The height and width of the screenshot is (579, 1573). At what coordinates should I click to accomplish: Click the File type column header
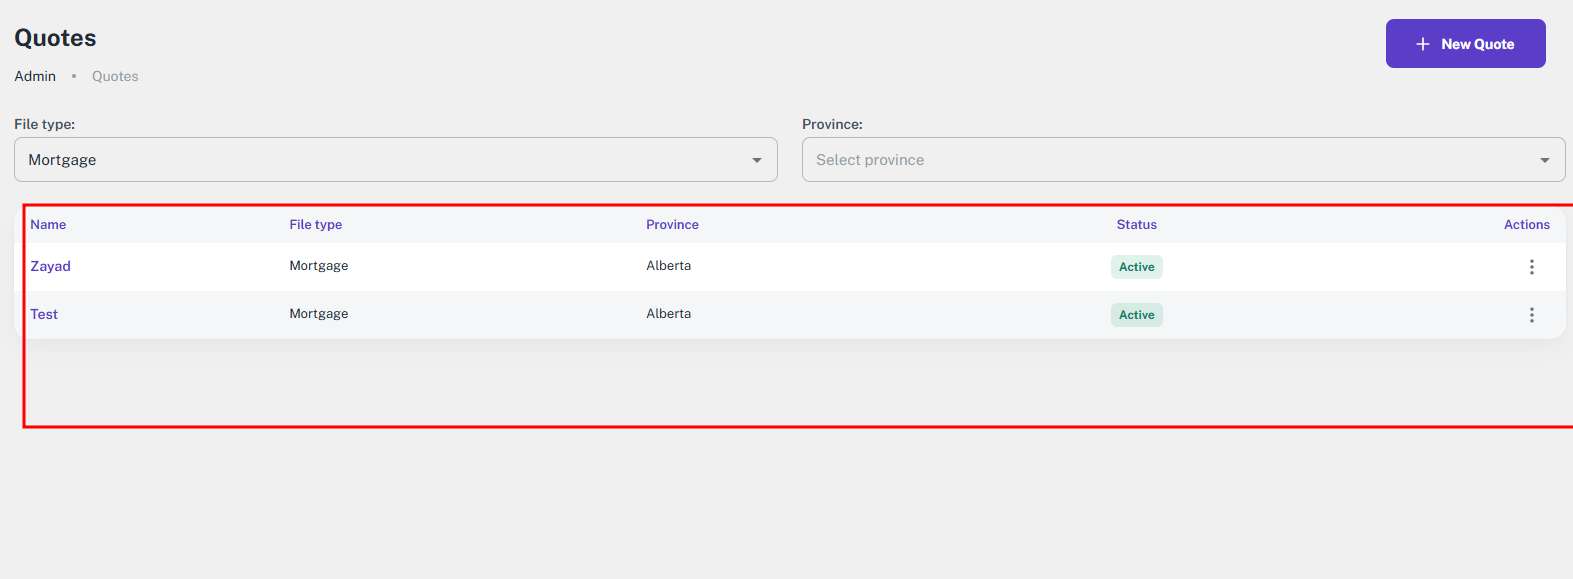click(315, 225)
